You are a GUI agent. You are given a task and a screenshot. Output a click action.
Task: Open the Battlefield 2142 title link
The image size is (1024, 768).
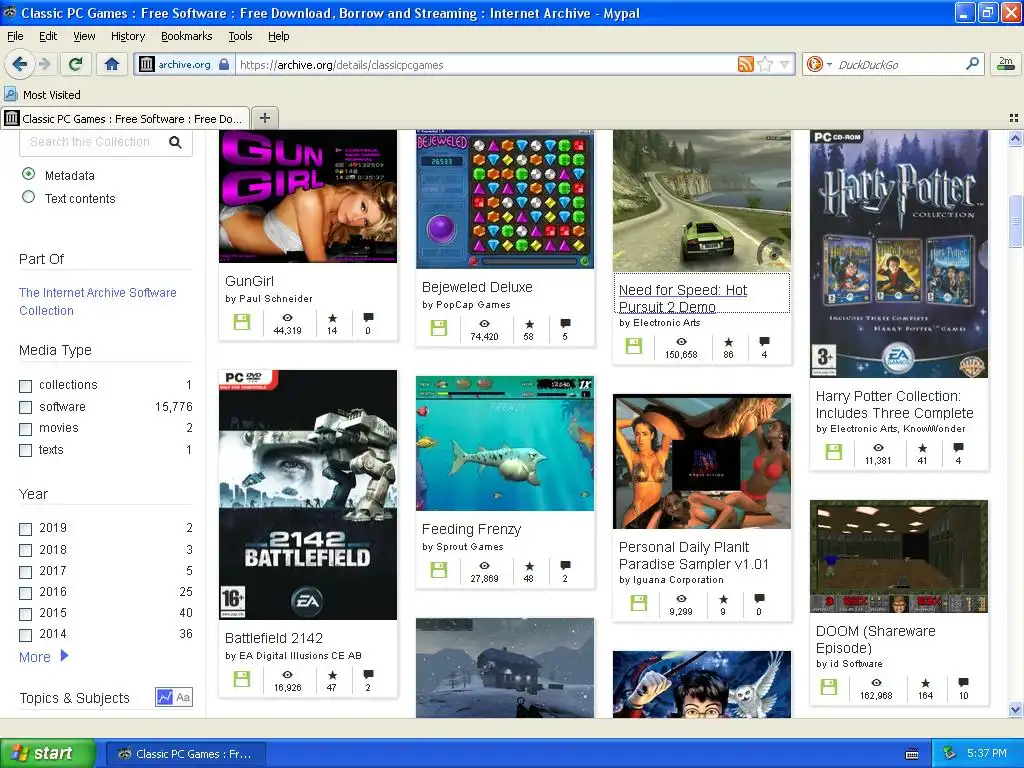[274, 638]
